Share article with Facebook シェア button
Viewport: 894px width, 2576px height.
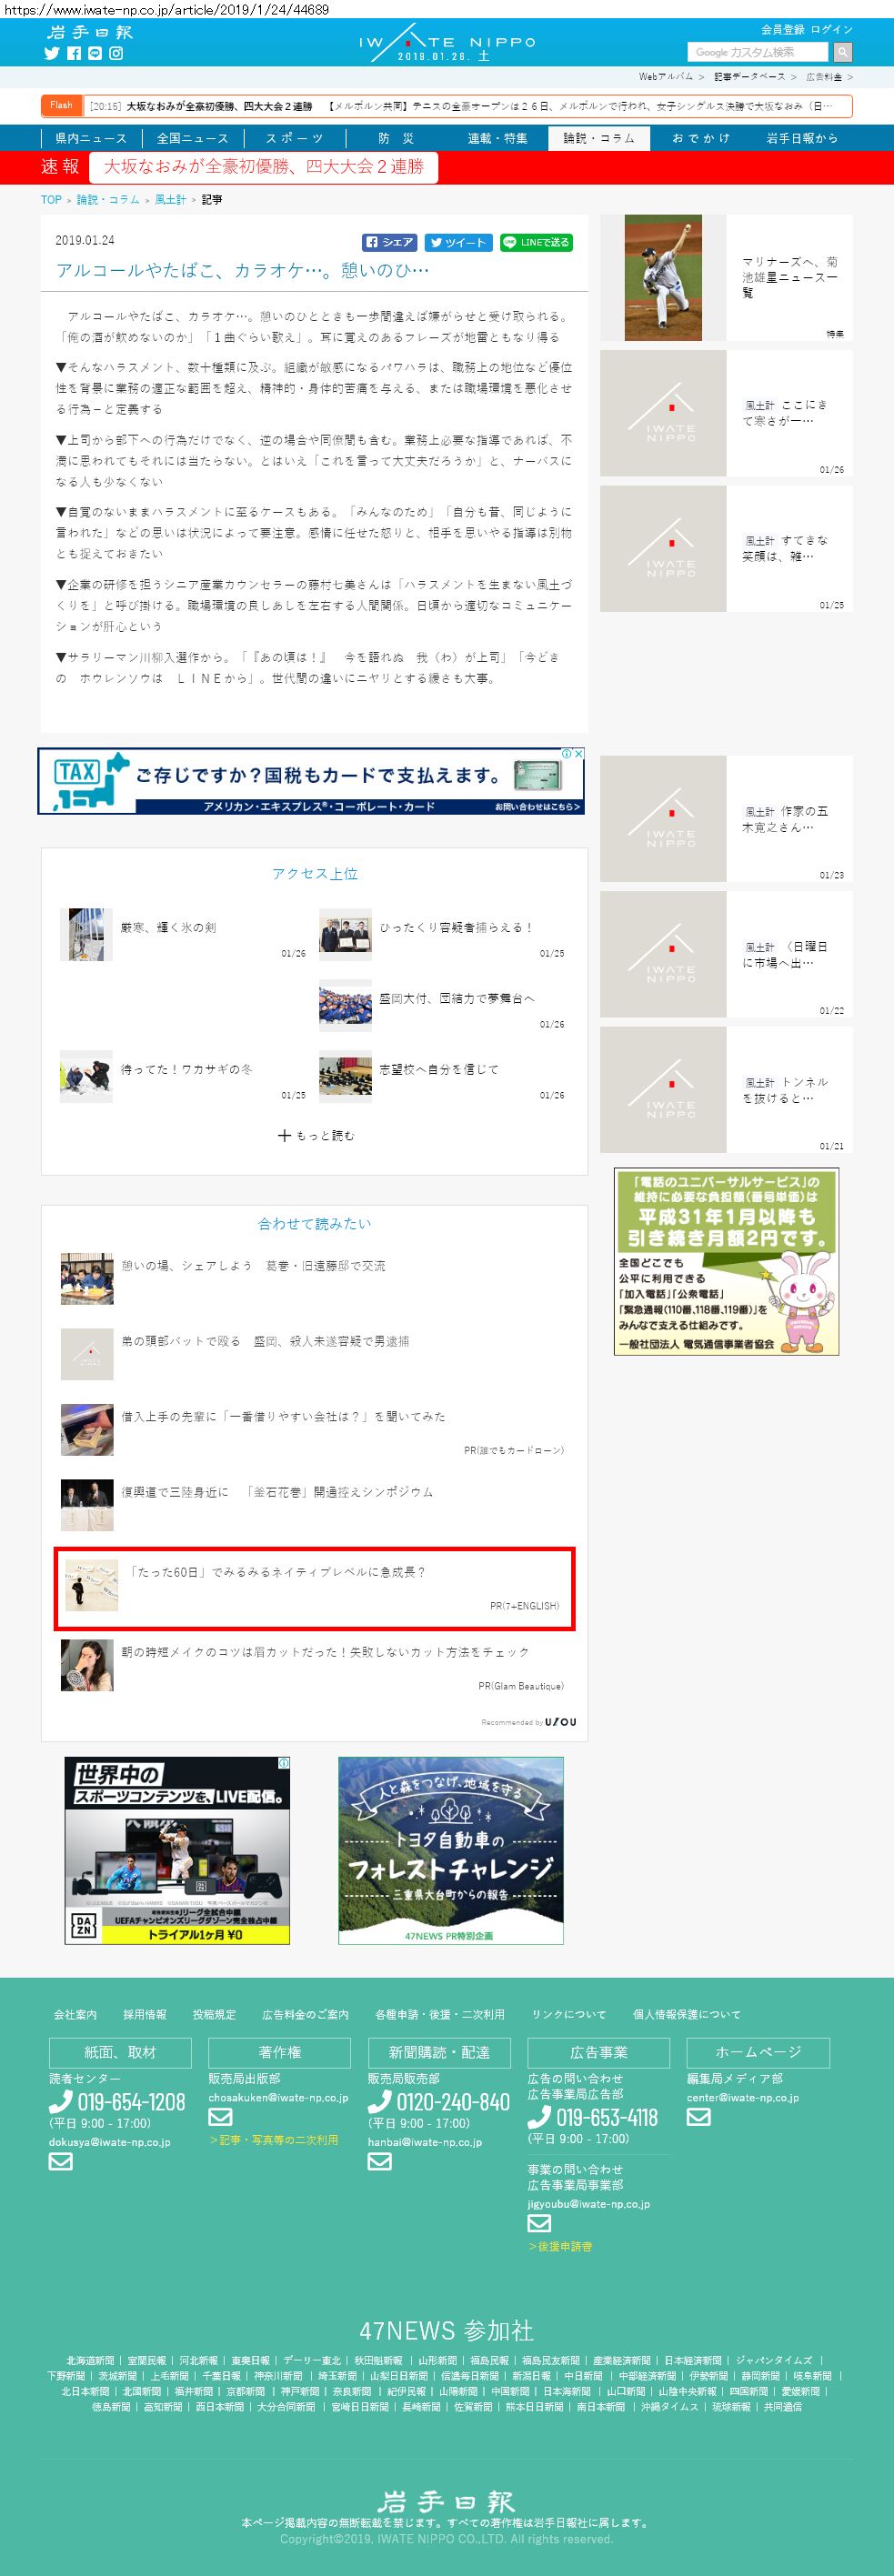click(x=390, y=242)
